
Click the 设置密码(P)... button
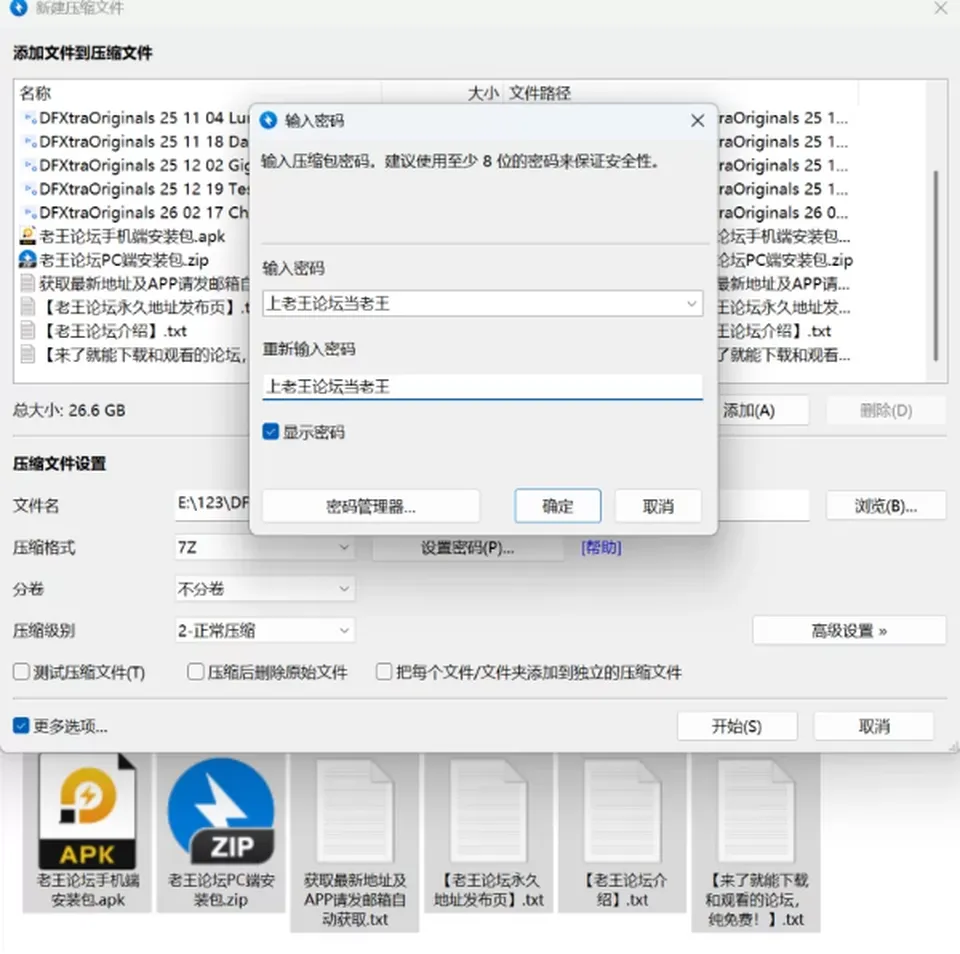tap(468, 547)
